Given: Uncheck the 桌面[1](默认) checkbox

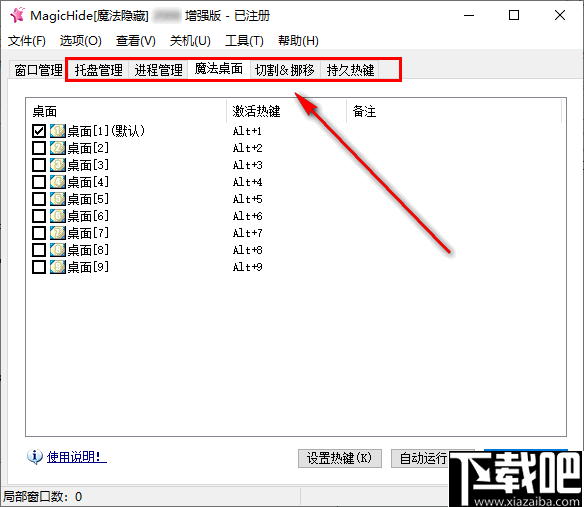Looking at the screenshot, I should point(39,131).
